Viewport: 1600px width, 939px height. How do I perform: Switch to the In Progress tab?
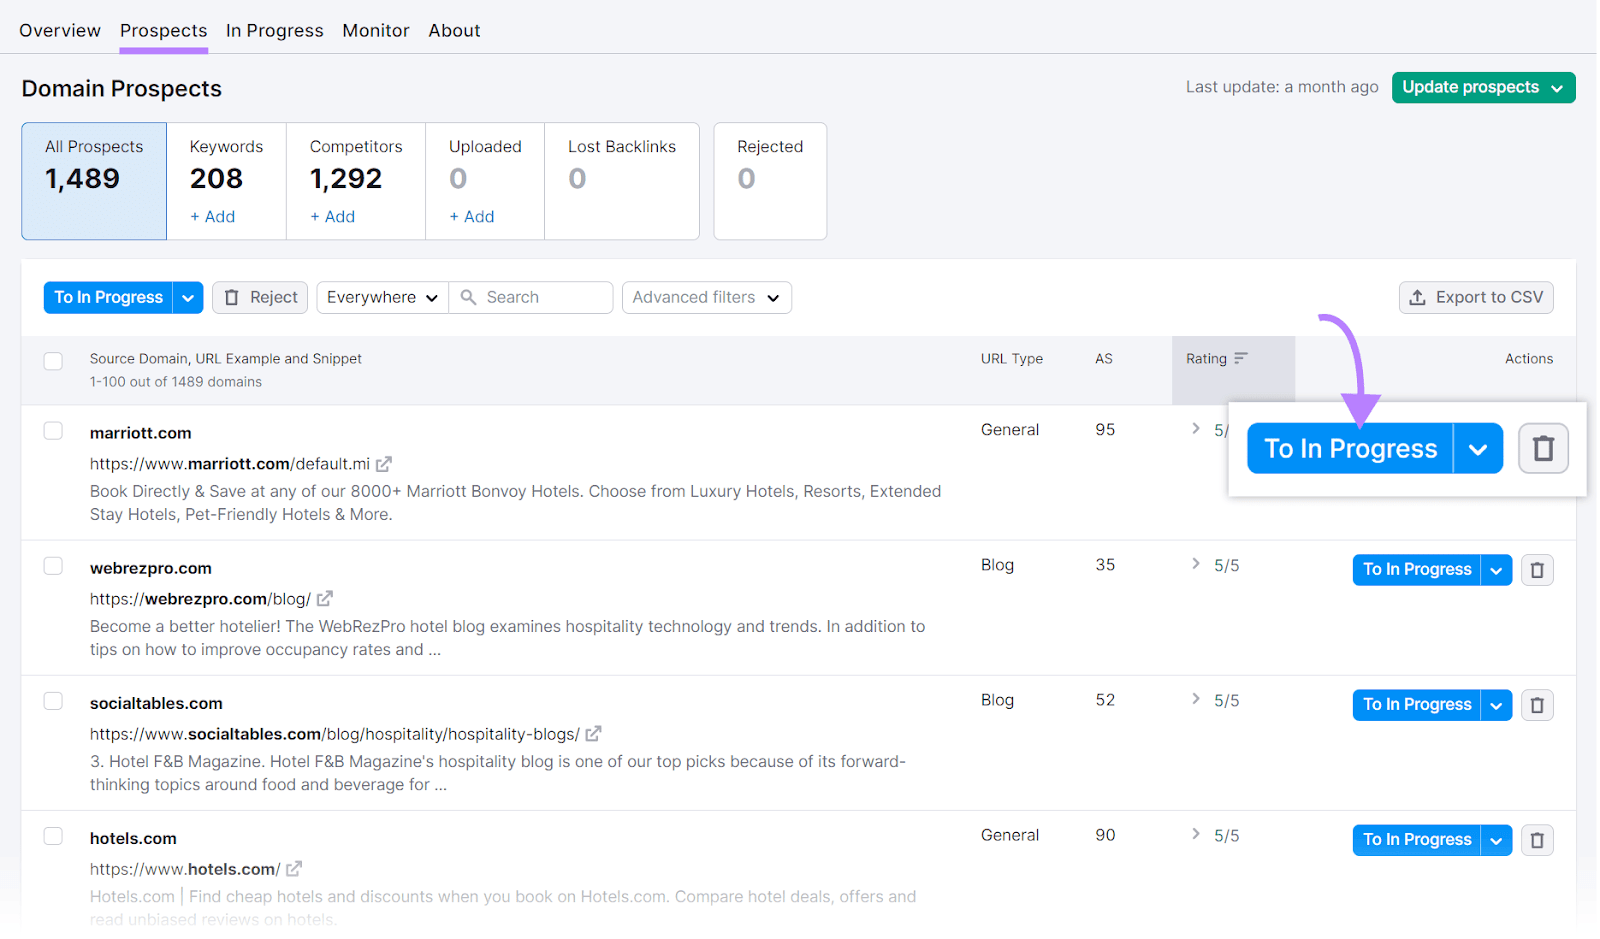pos(274,30)
